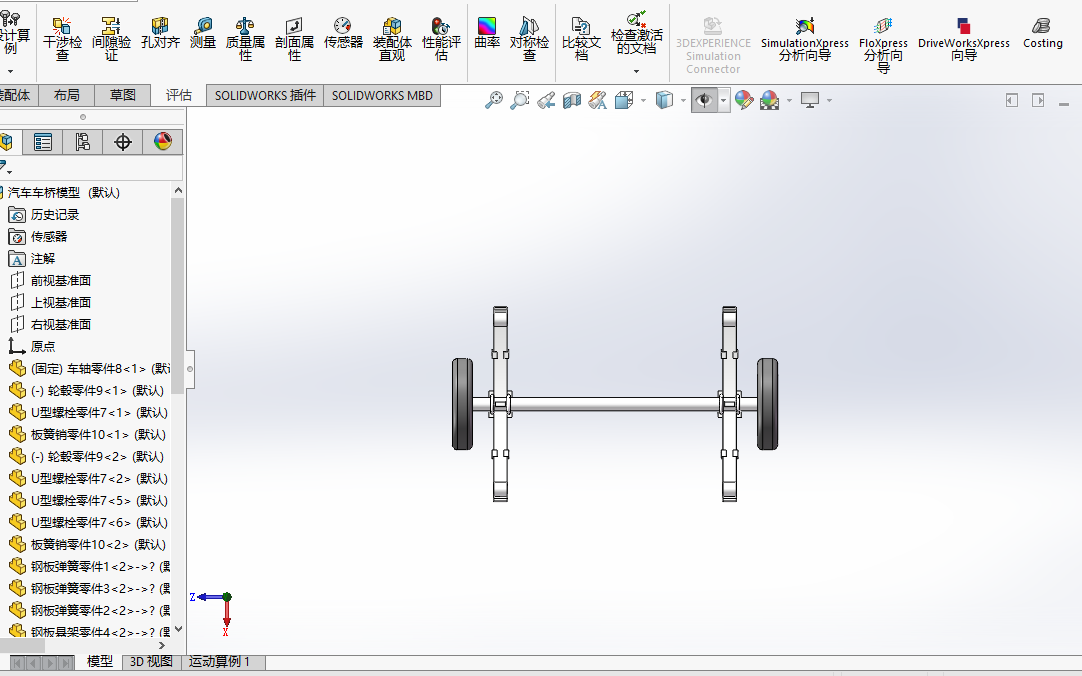
Task: Open Hide/Show Items dropdown arrow
Action: pos(723,101)
